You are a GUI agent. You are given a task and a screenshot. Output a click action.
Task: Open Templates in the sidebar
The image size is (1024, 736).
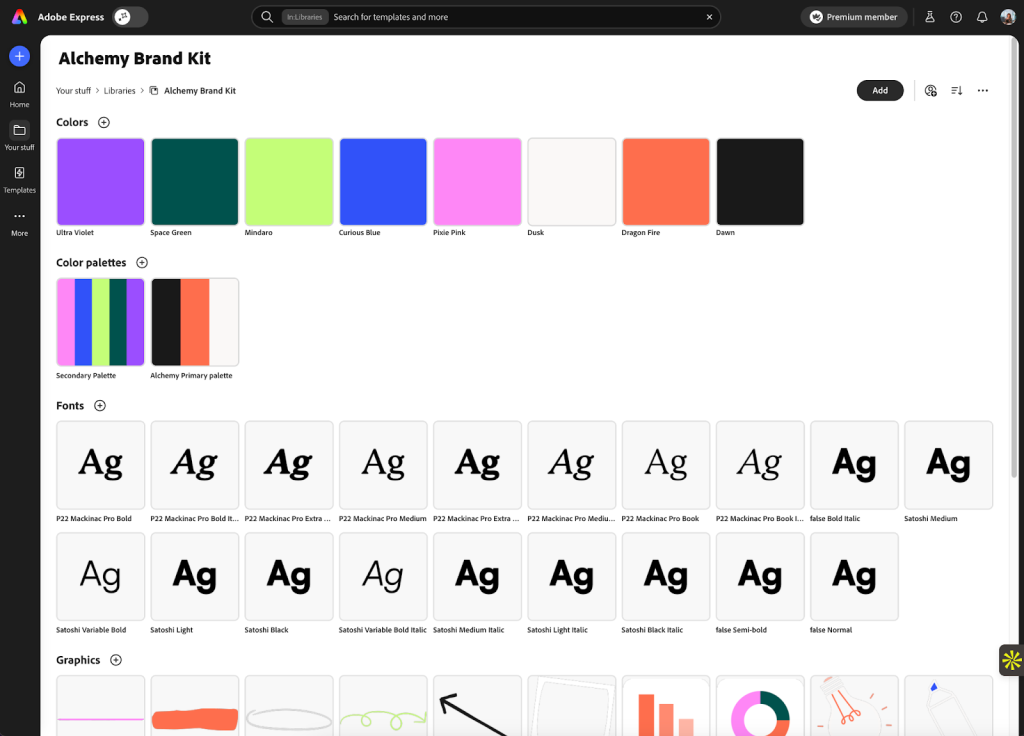20,180
